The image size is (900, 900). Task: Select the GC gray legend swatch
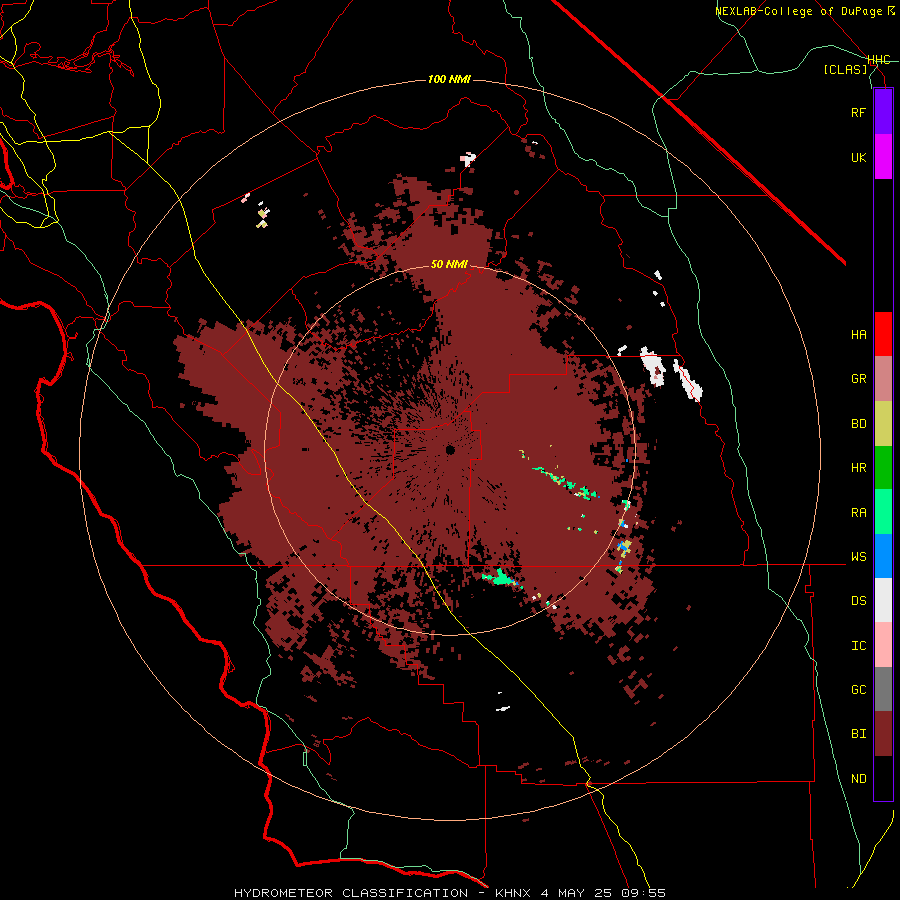[883, 689]
